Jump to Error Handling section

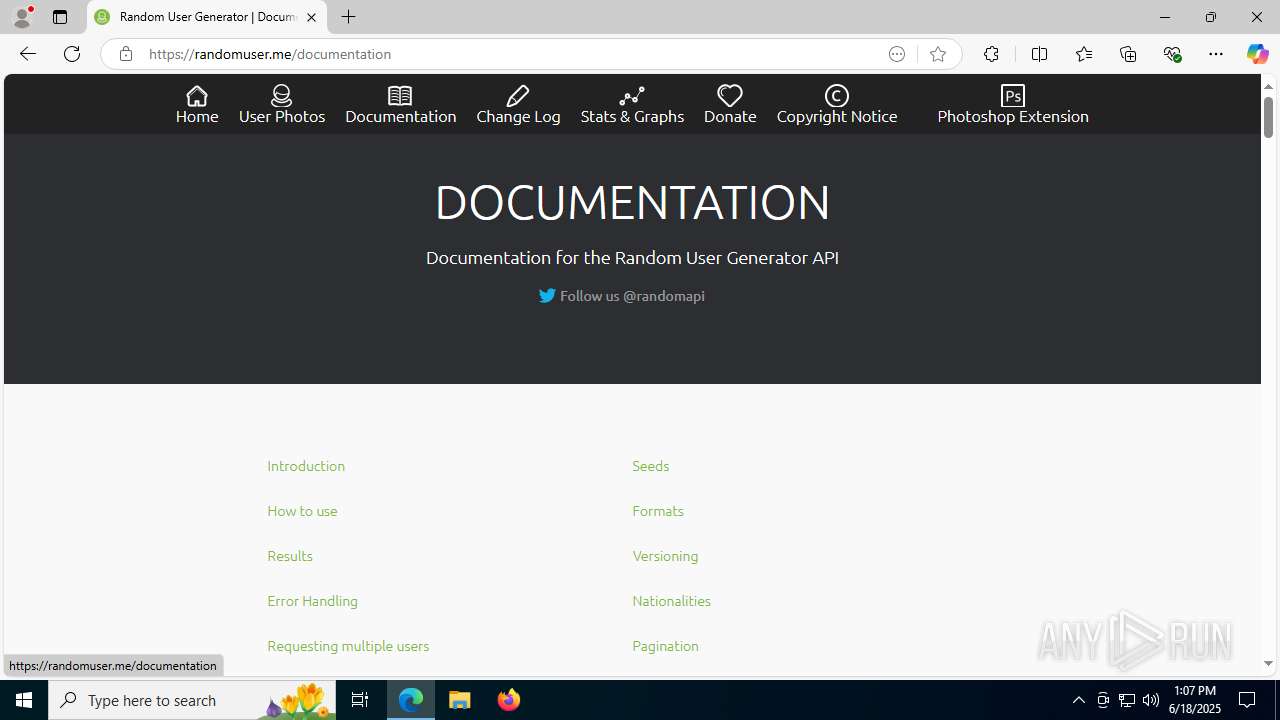[312, 600]
